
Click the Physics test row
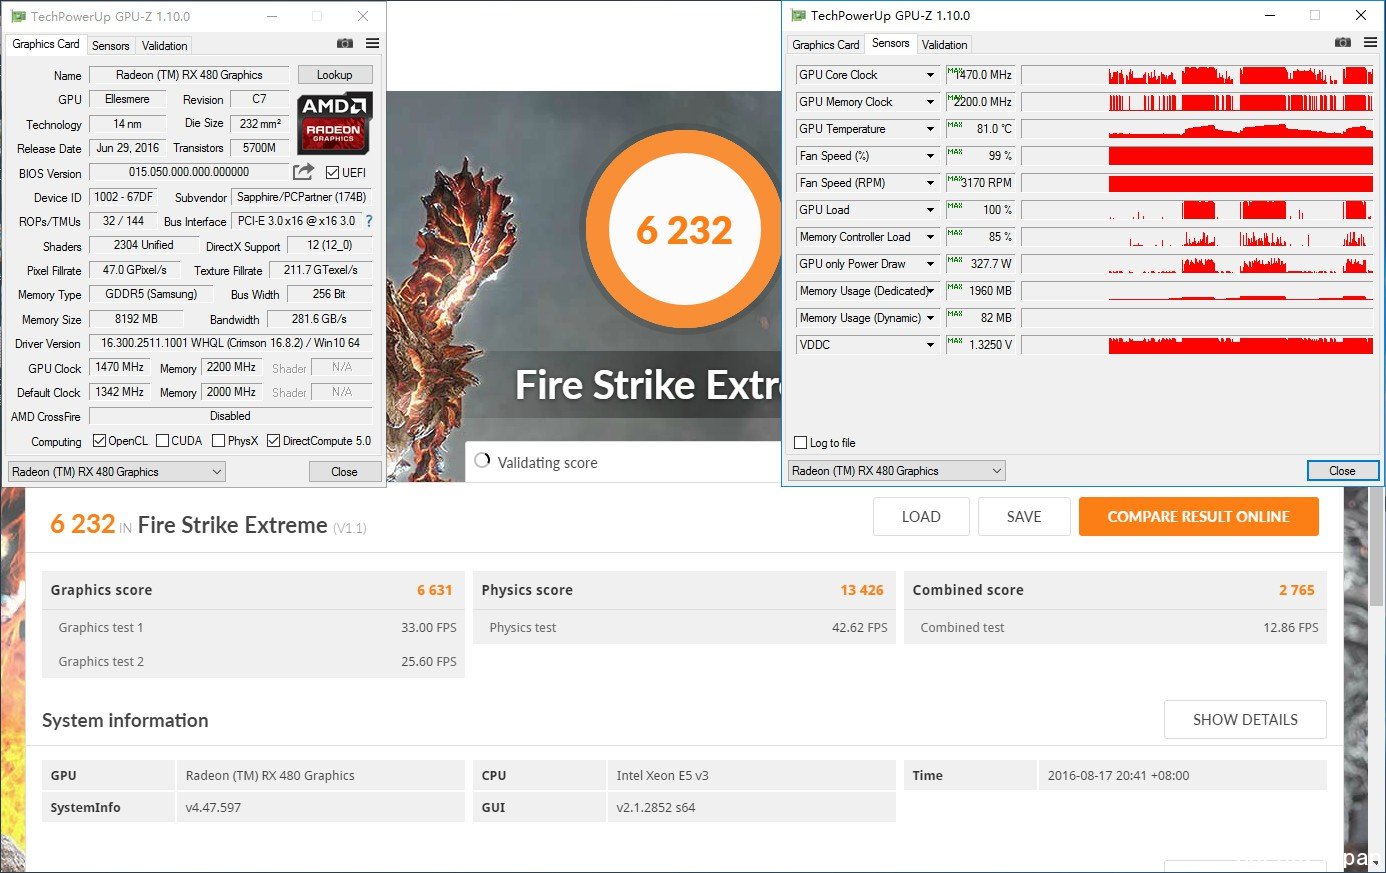click(684, 627)
